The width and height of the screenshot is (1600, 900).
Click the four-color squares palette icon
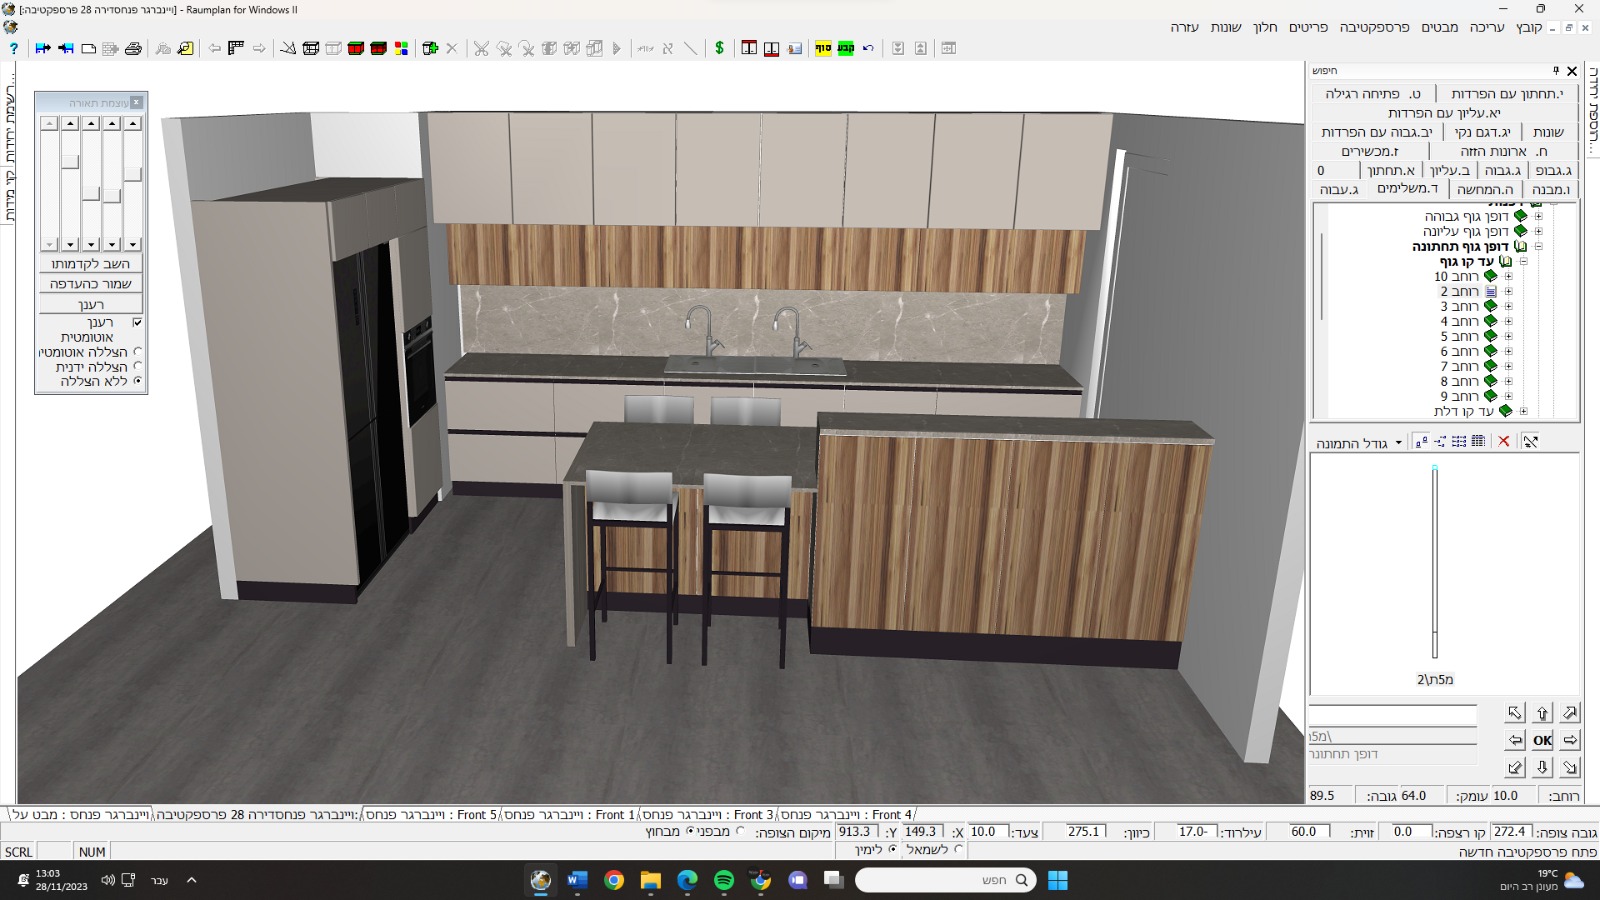[x=401, y=48]
